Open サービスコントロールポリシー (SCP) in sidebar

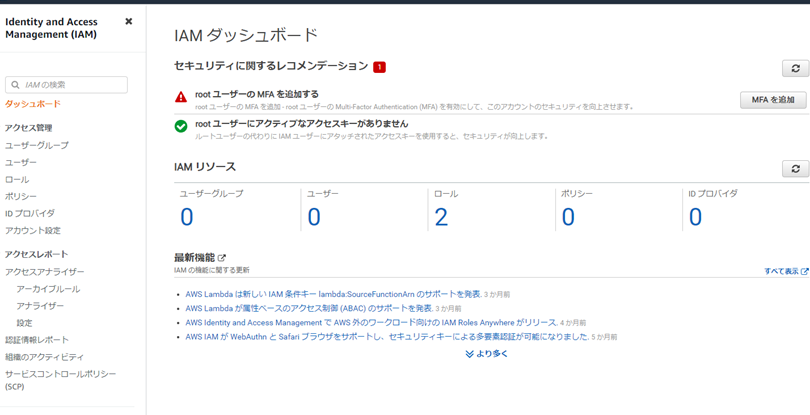[x=60, y=380]
